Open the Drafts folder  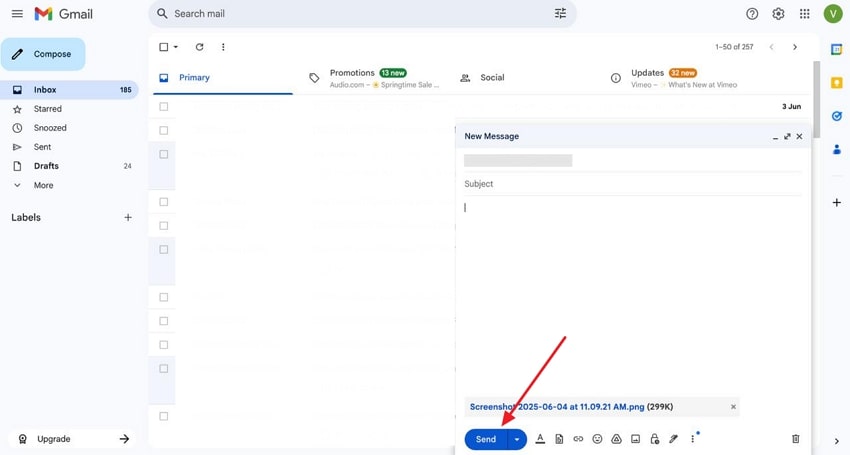[x=46, y=166]
